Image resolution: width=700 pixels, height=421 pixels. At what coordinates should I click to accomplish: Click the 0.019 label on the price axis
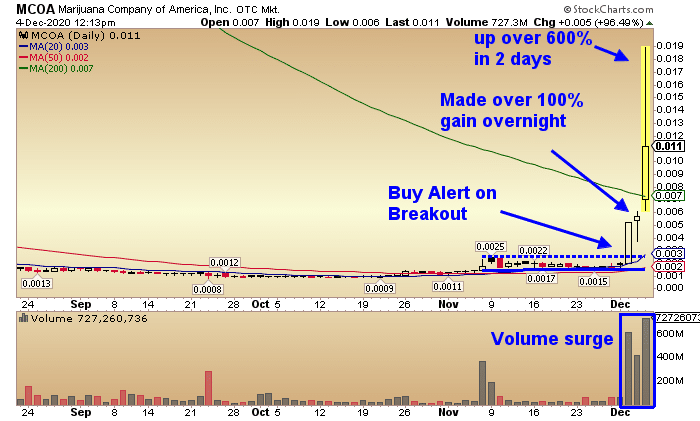pos(670,46)
